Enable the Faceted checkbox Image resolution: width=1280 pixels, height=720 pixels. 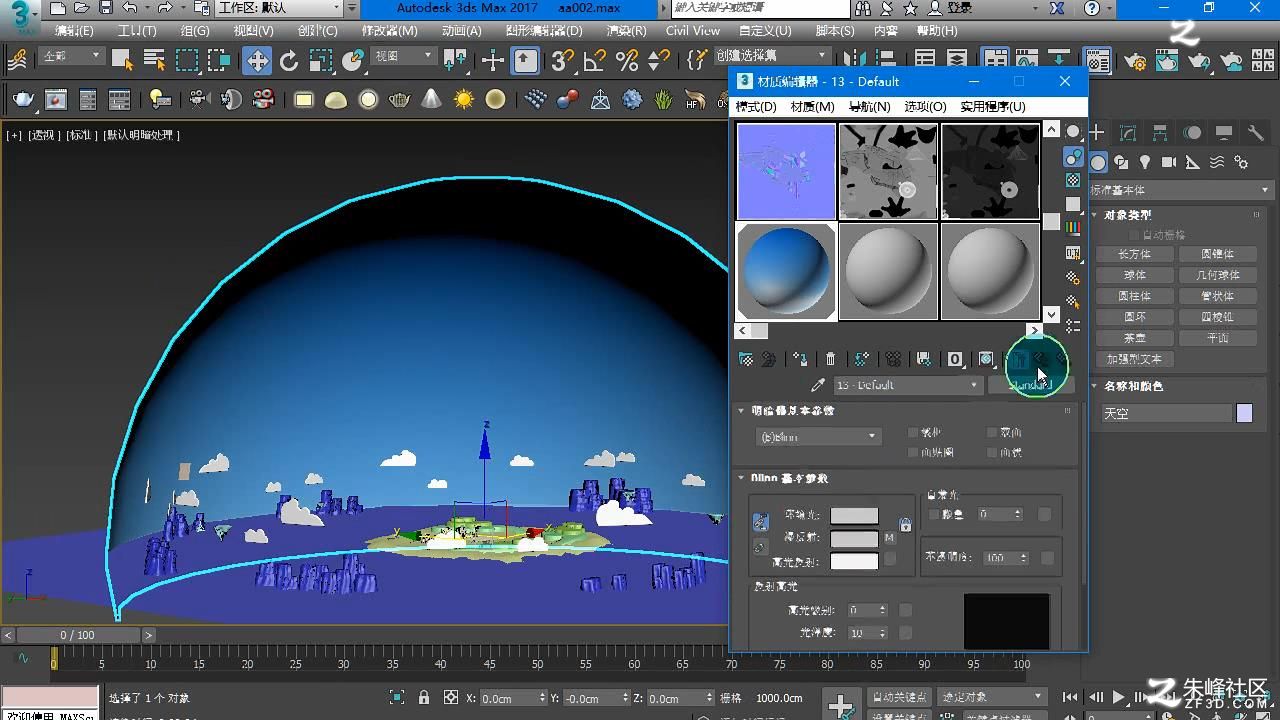[x=992, y=453]
